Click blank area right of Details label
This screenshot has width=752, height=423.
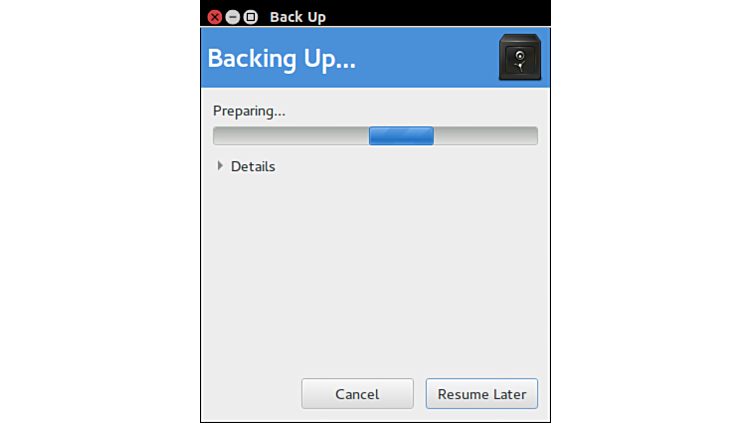[408, 166]
